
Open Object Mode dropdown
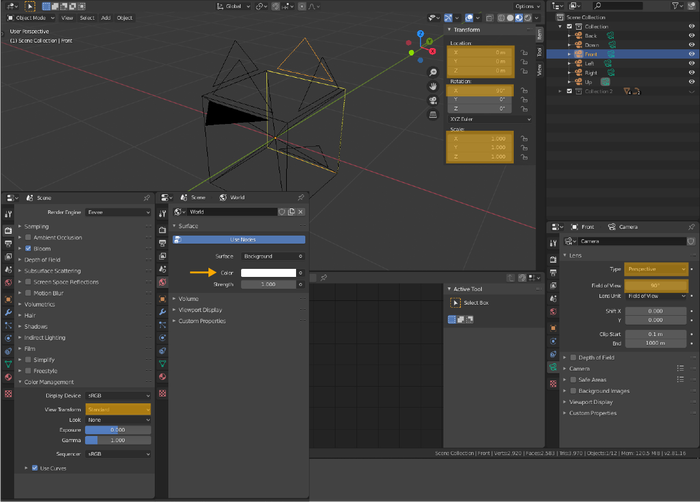(x=31, y=18)
